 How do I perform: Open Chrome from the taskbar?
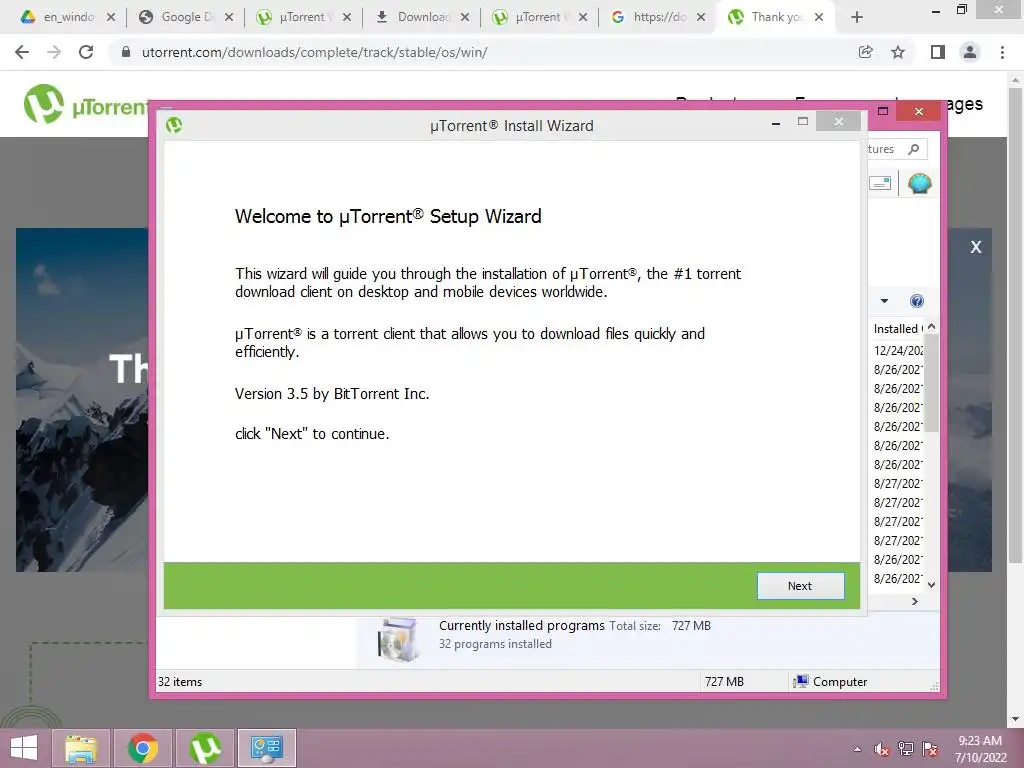click(x=143, y=748)
